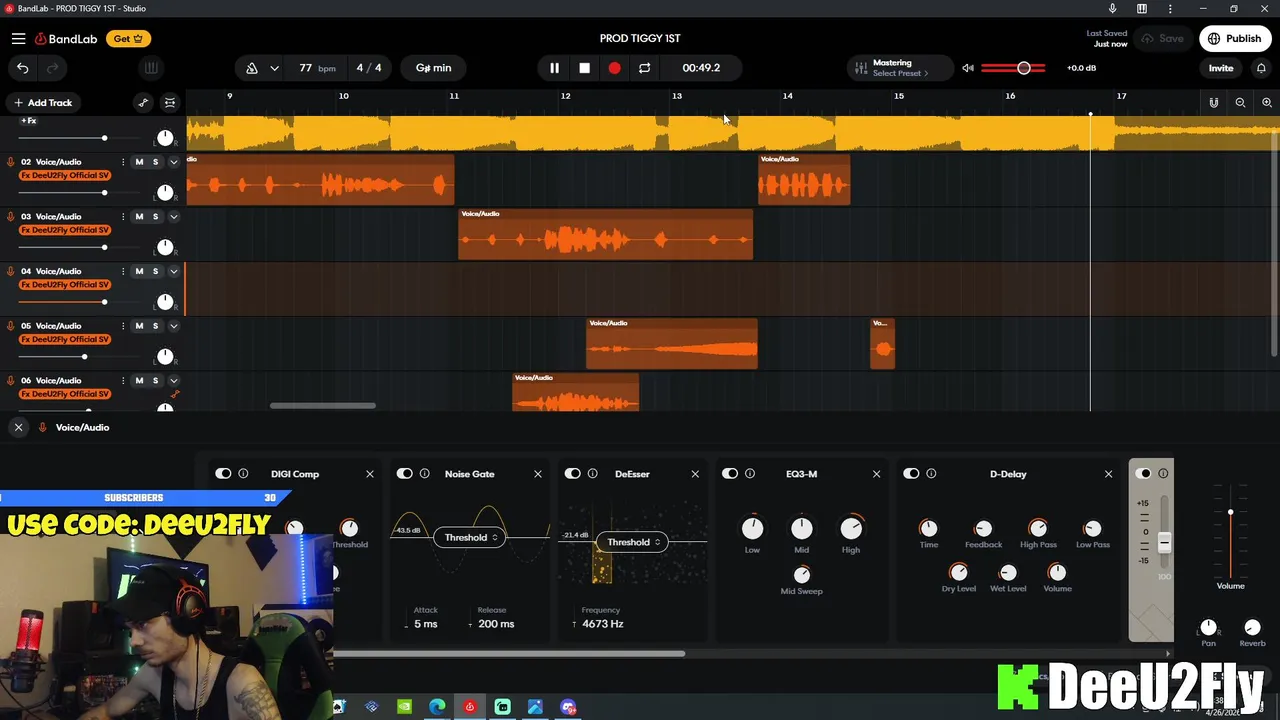The image size is (1280, 720).
Task: Remove the DeEsser effect
Action: (695, 474)
